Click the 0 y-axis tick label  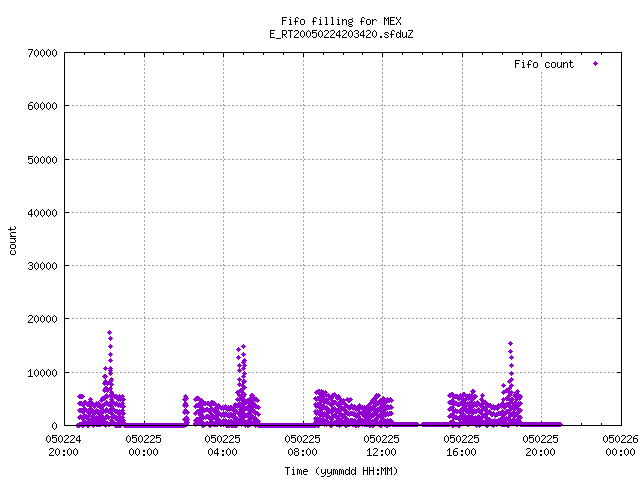tap(55, 426)
